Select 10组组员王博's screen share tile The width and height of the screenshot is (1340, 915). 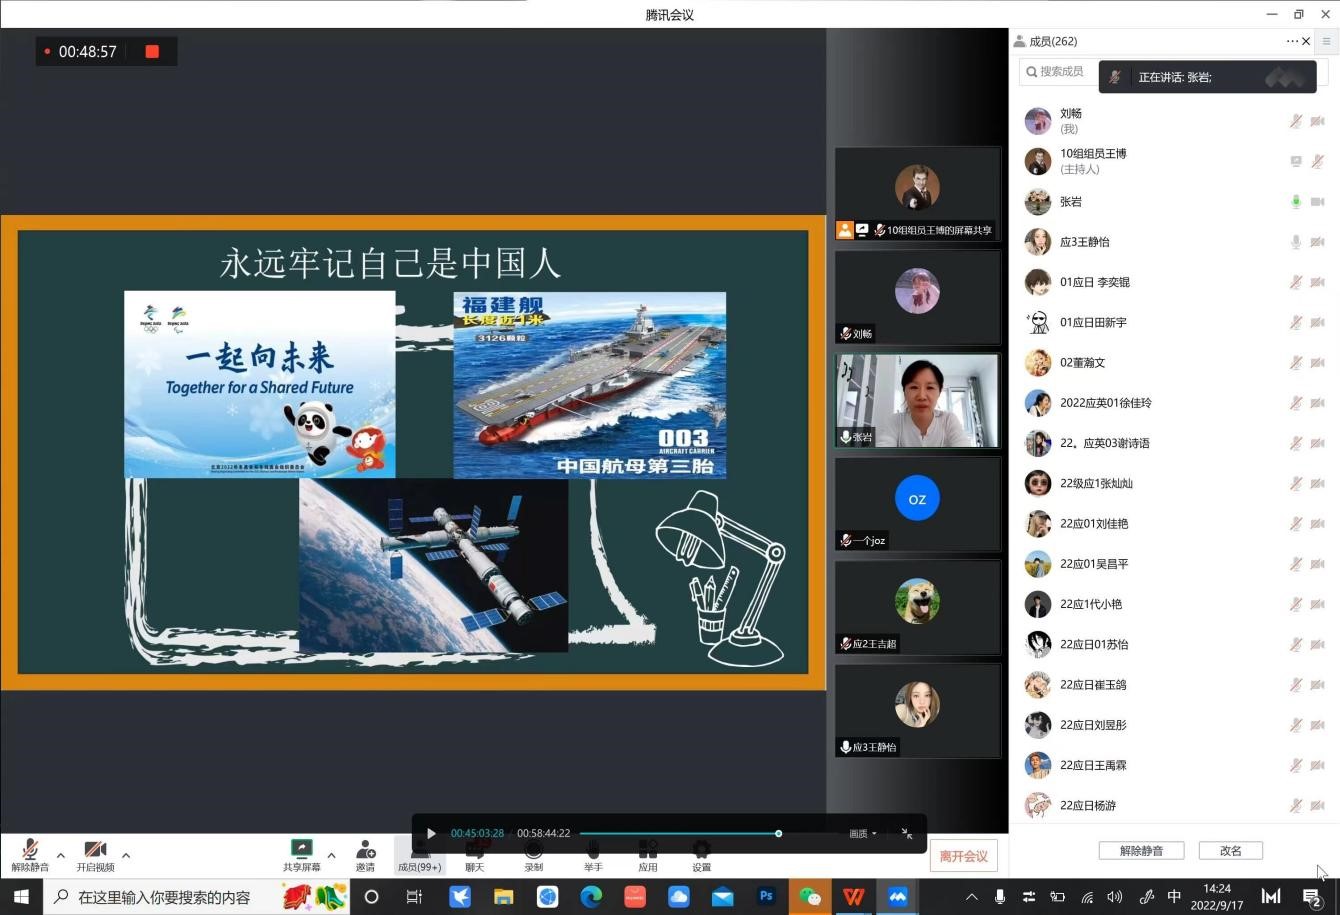[917, 194]
